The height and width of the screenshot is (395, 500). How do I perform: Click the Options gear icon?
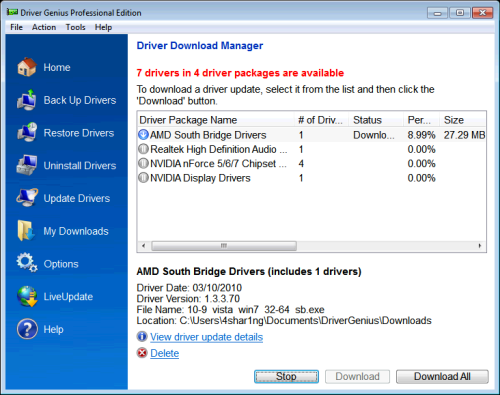tap(27, 263)
